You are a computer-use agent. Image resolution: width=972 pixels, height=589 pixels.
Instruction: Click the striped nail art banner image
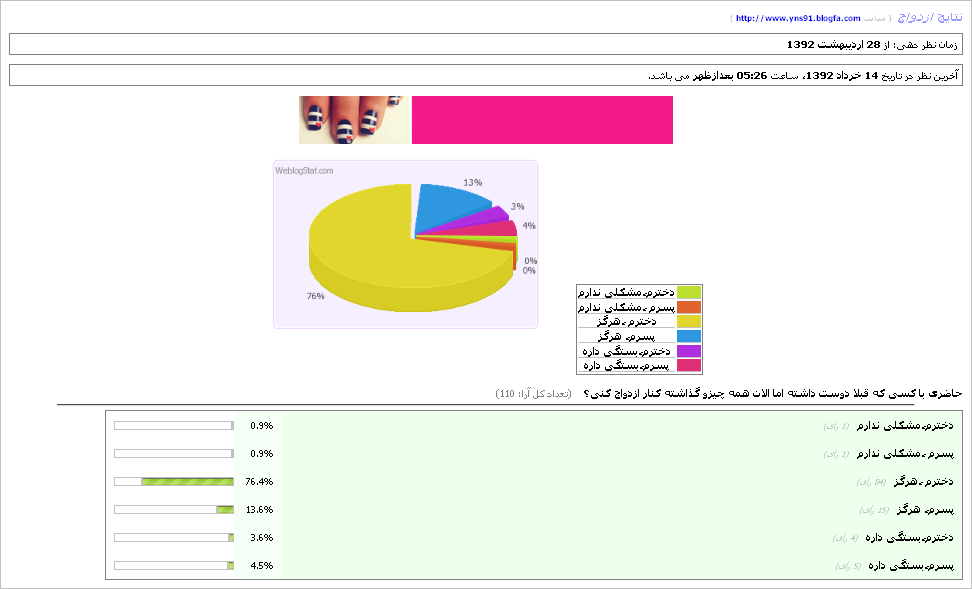point(354,120)
